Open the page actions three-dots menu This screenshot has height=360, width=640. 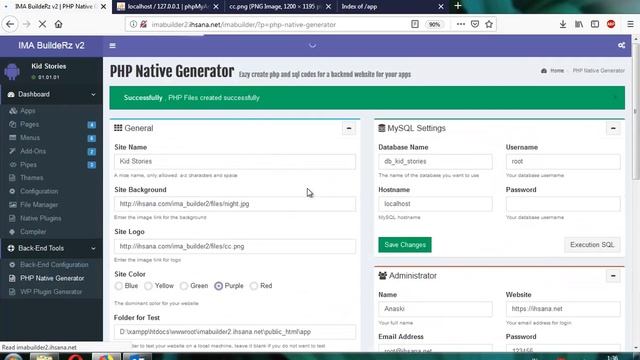tap(461, 24)
